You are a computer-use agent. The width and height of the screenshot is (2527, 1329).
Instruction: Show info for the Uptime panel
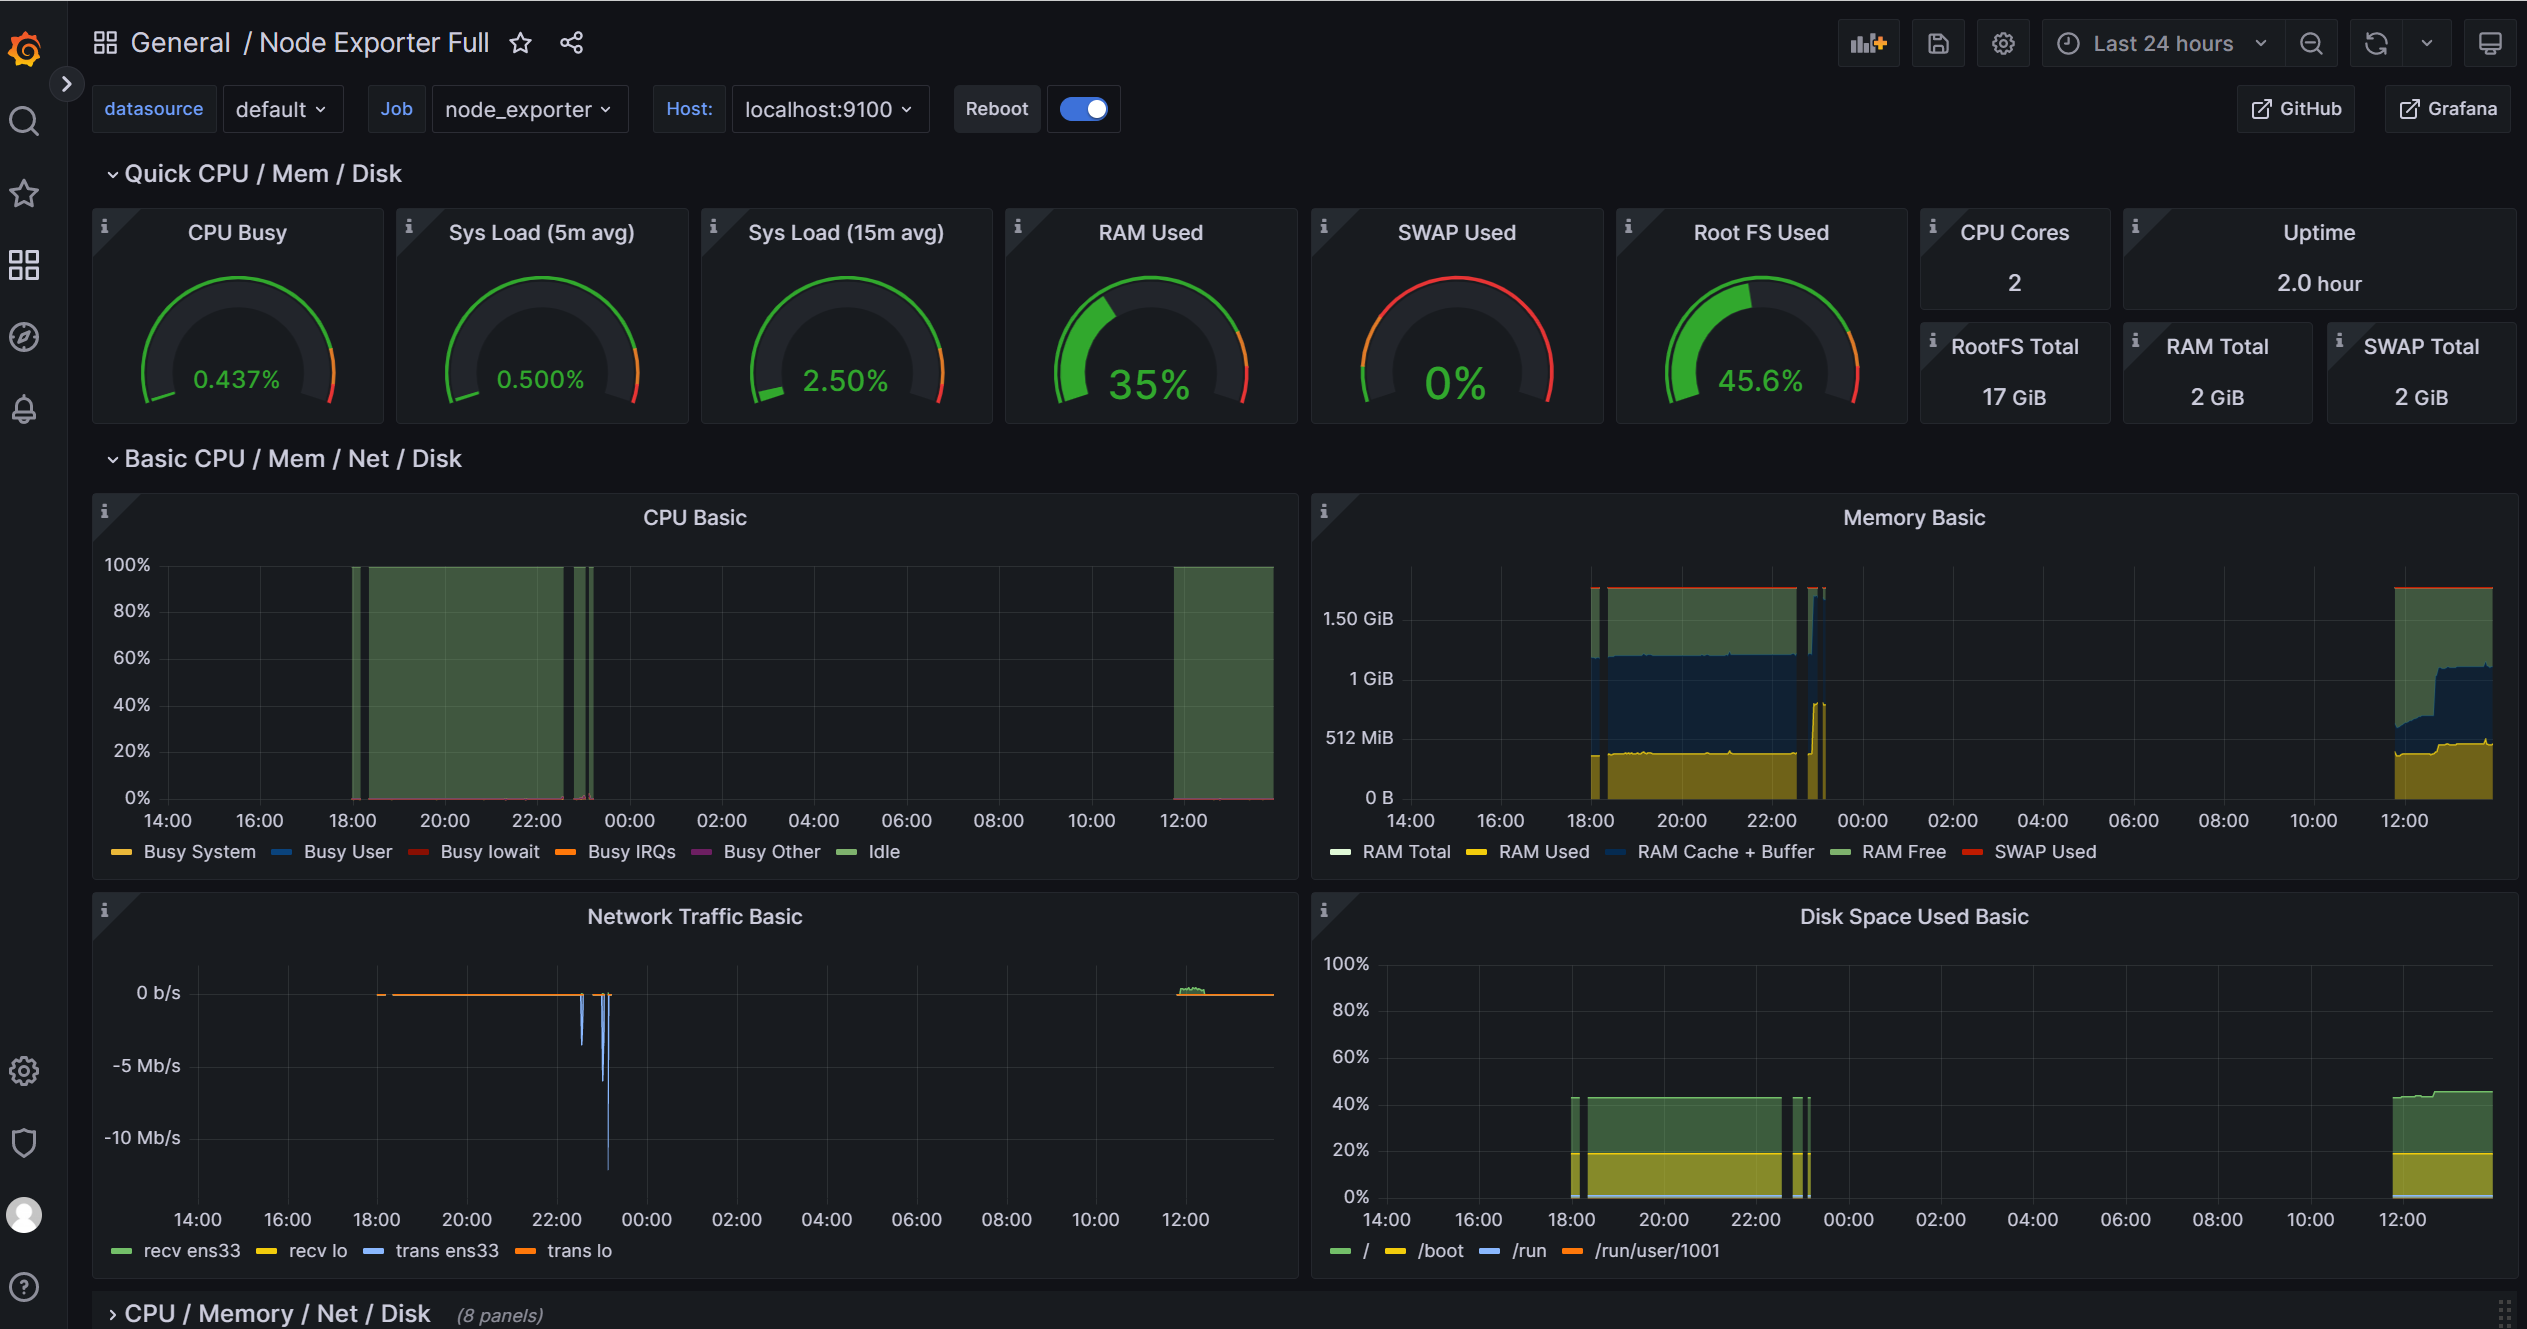(2135, 227)
